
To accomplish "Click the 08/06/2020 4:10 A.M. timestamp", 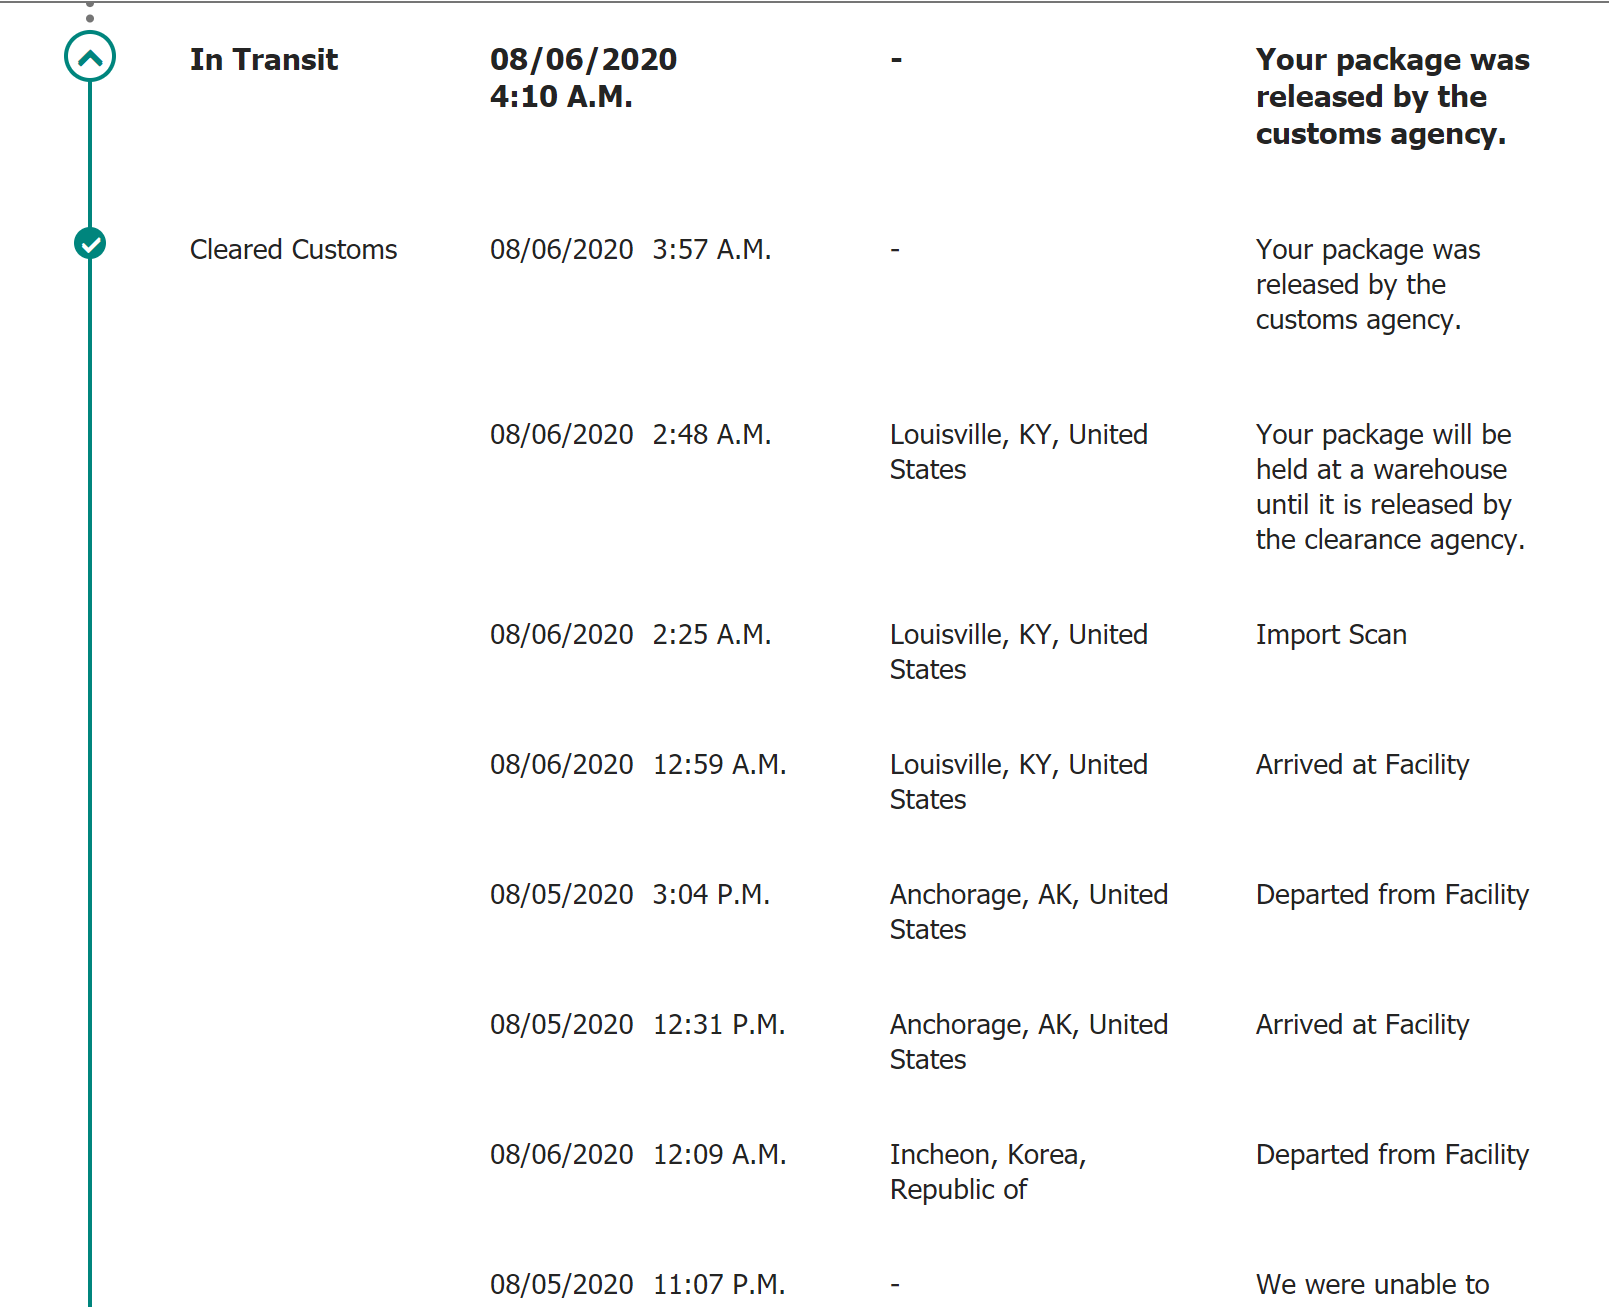I will 583,78.
